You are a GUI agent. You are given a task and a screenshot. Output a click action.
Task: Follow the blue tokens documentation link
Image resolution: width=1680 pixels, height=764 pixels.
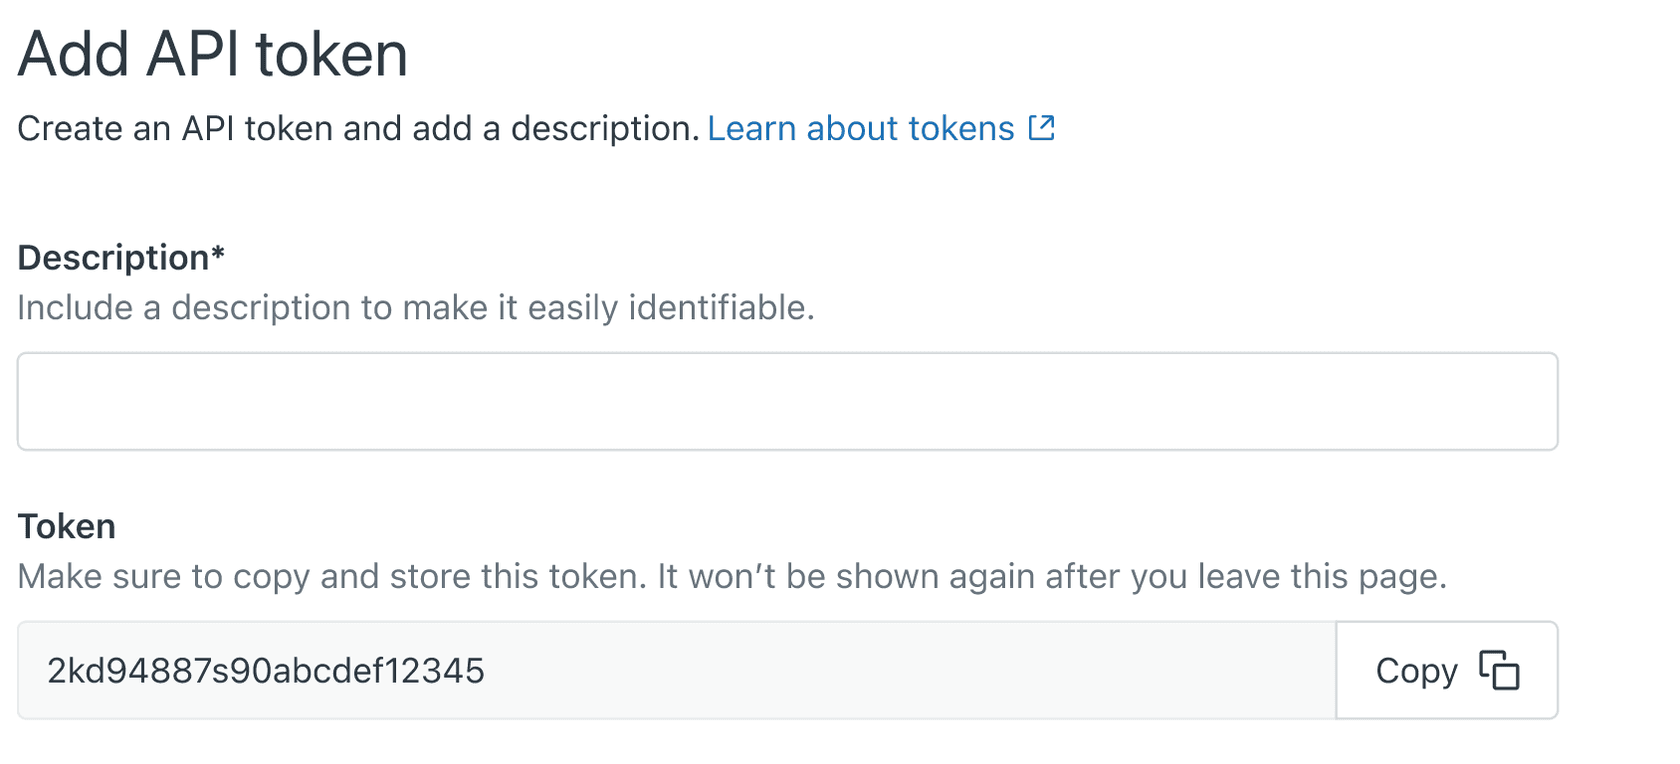(x=858, y=128)
